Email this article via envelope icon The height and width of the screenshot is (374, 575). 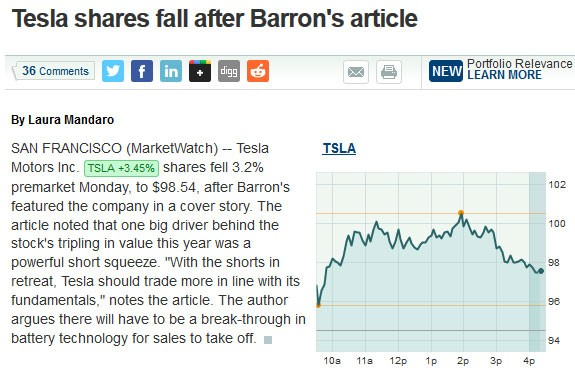pyautogui.click(x=356, y=72)
